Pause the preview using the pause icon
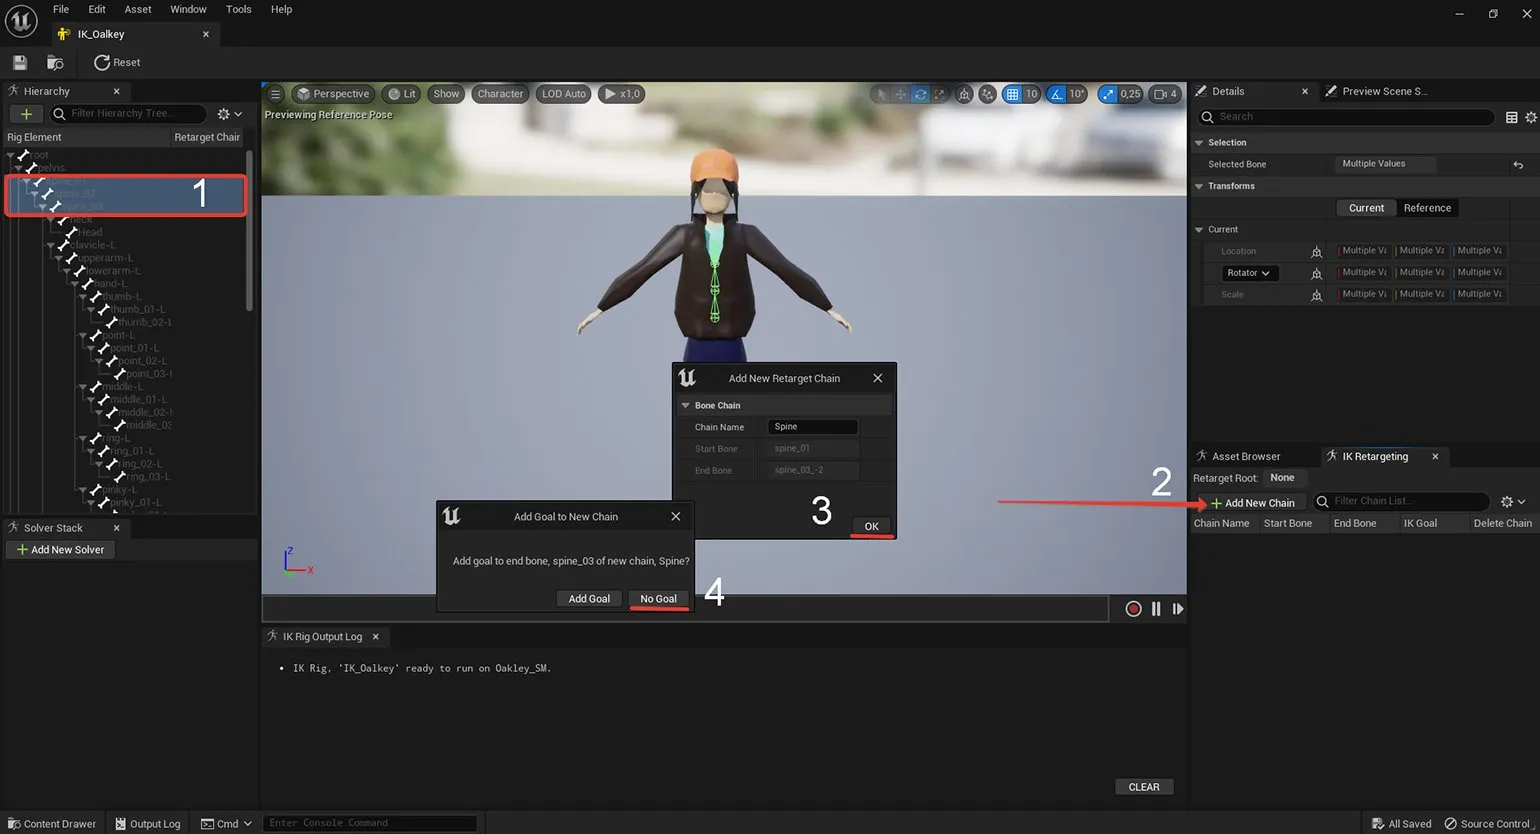This screenshot has width=1540, height=834. [x=1156, y=609]
